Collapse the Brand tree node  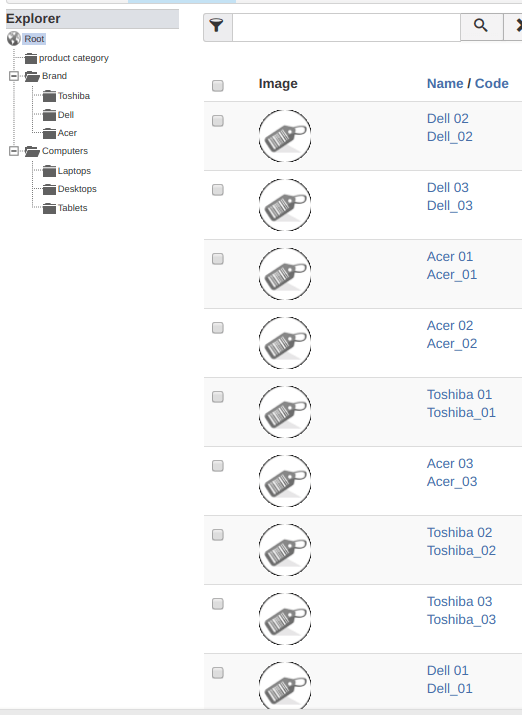click(14, 76)
